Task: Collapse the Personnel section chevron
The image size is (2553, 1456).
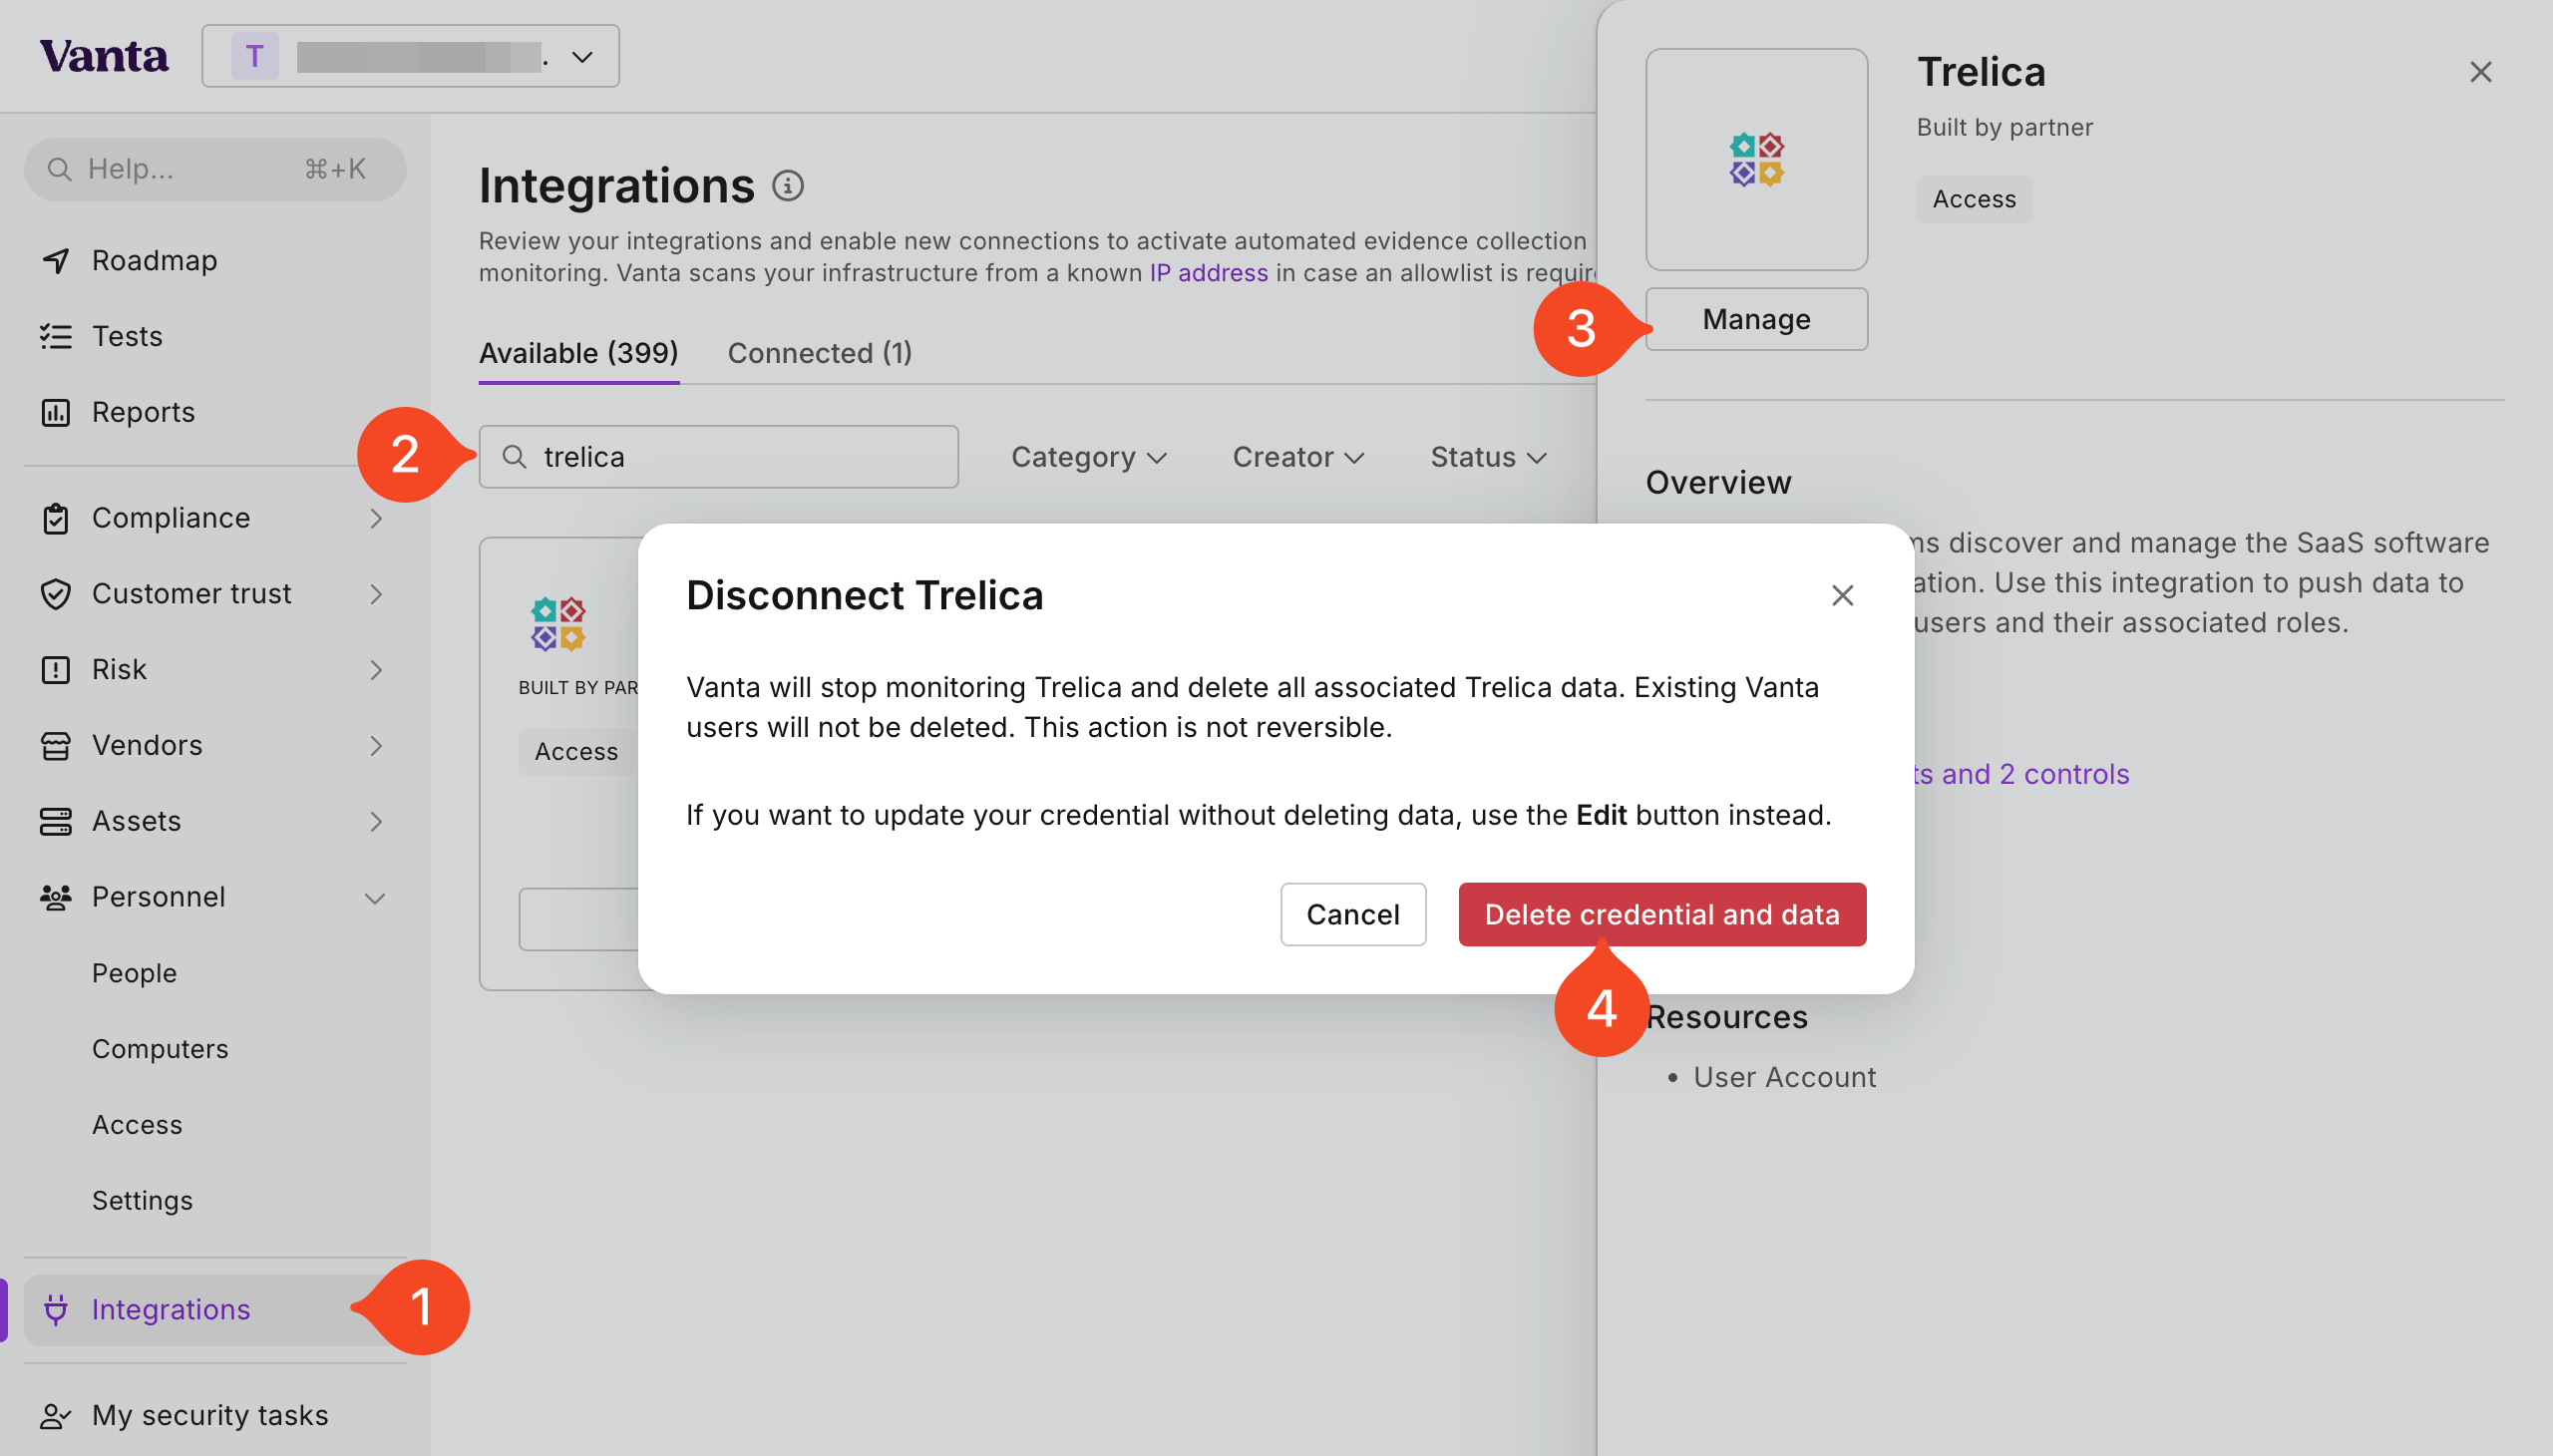Action: [376, 898]
